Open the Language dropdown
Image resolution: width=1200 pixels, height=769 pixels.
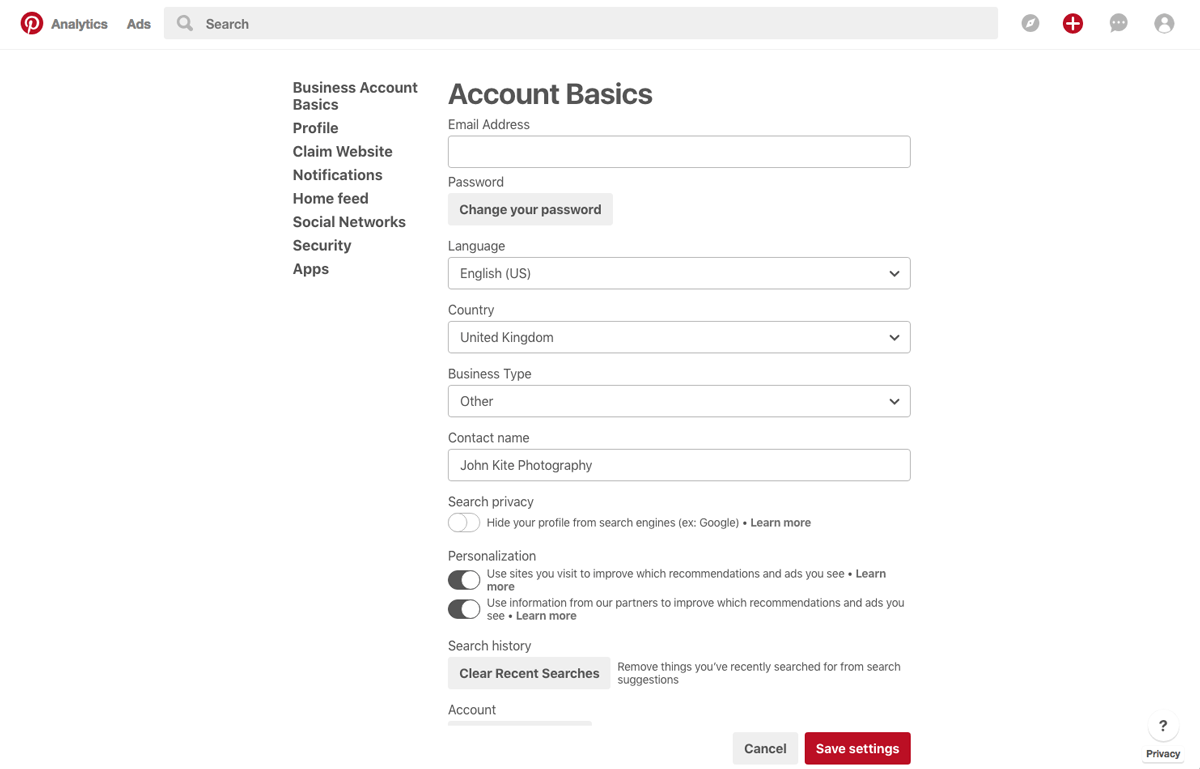[x=679, y=273]
